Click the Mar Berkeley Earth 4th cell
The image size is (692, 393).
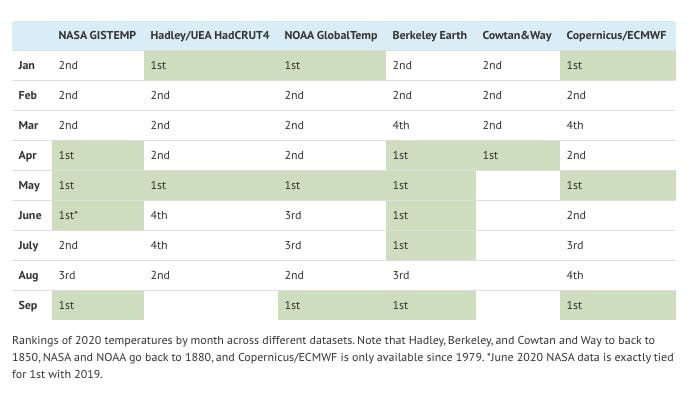coord(431,125)
